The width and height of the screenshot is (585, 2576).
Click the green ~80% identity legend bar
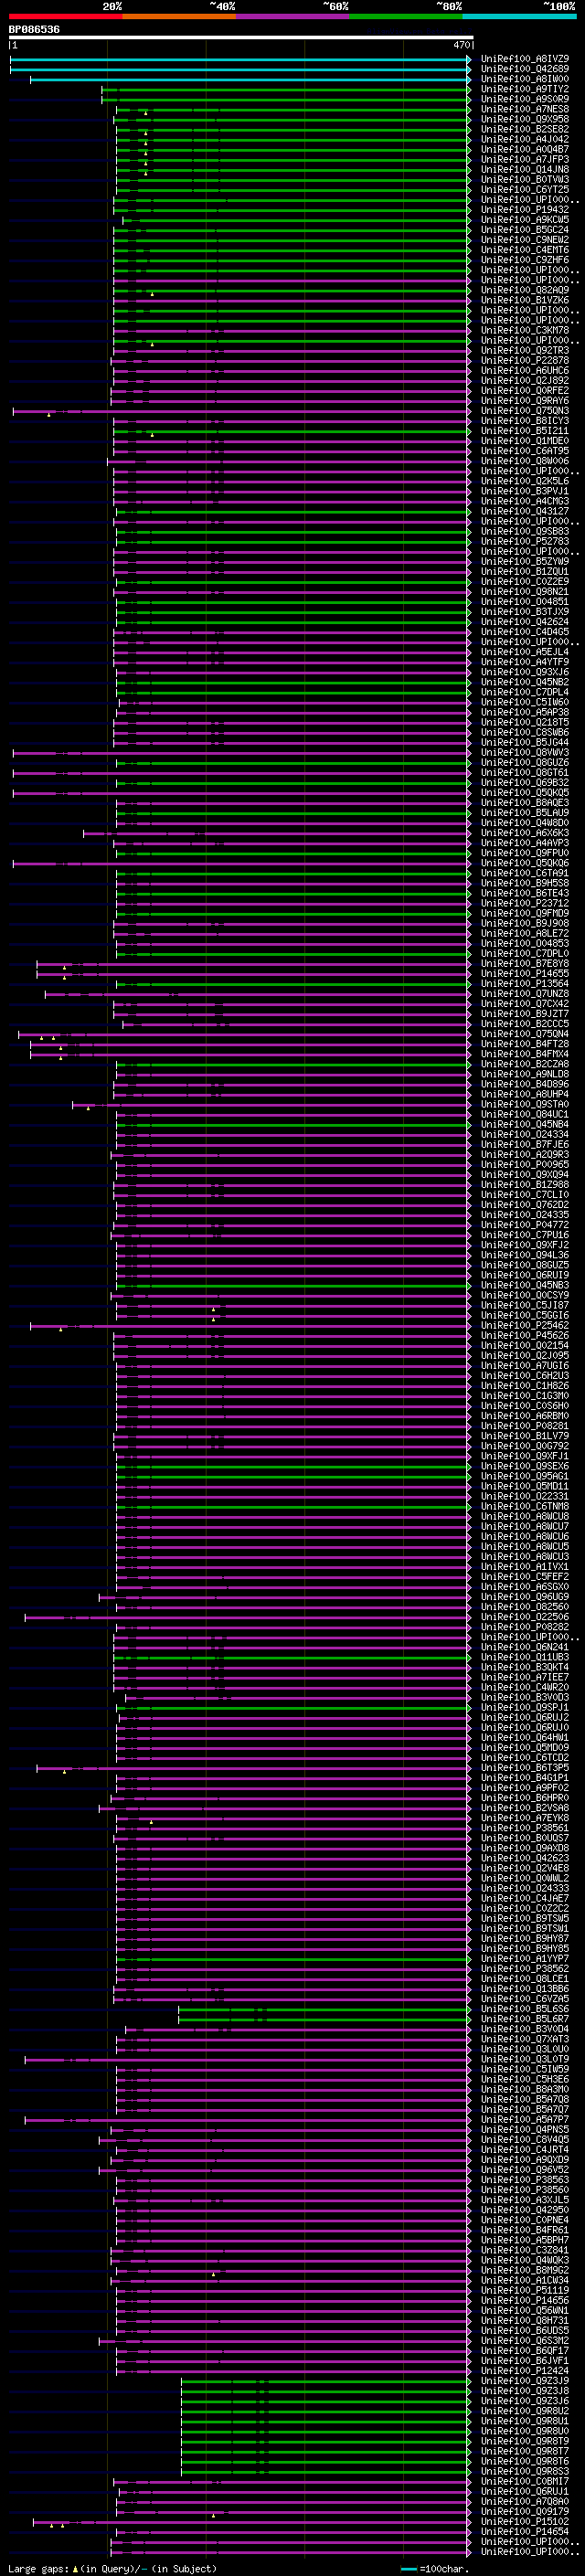click(406, 17)
